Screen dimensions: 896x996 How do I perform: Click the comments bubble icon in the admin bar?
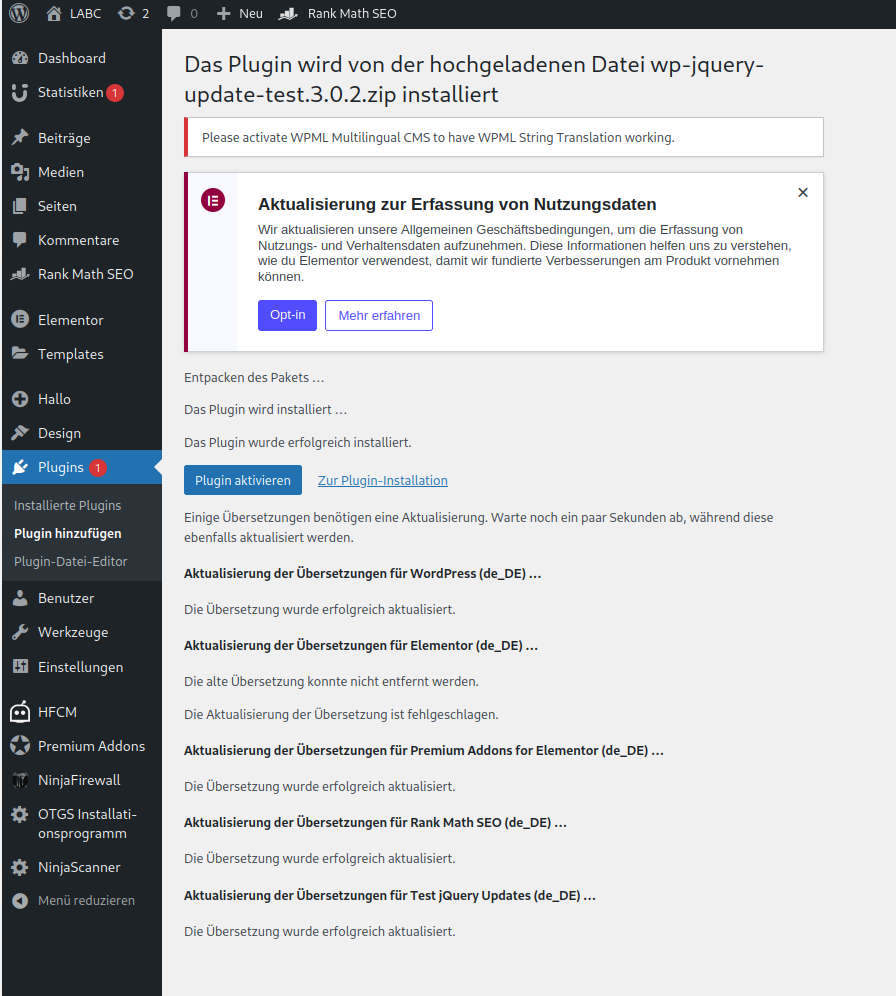[x=173, y=13]
